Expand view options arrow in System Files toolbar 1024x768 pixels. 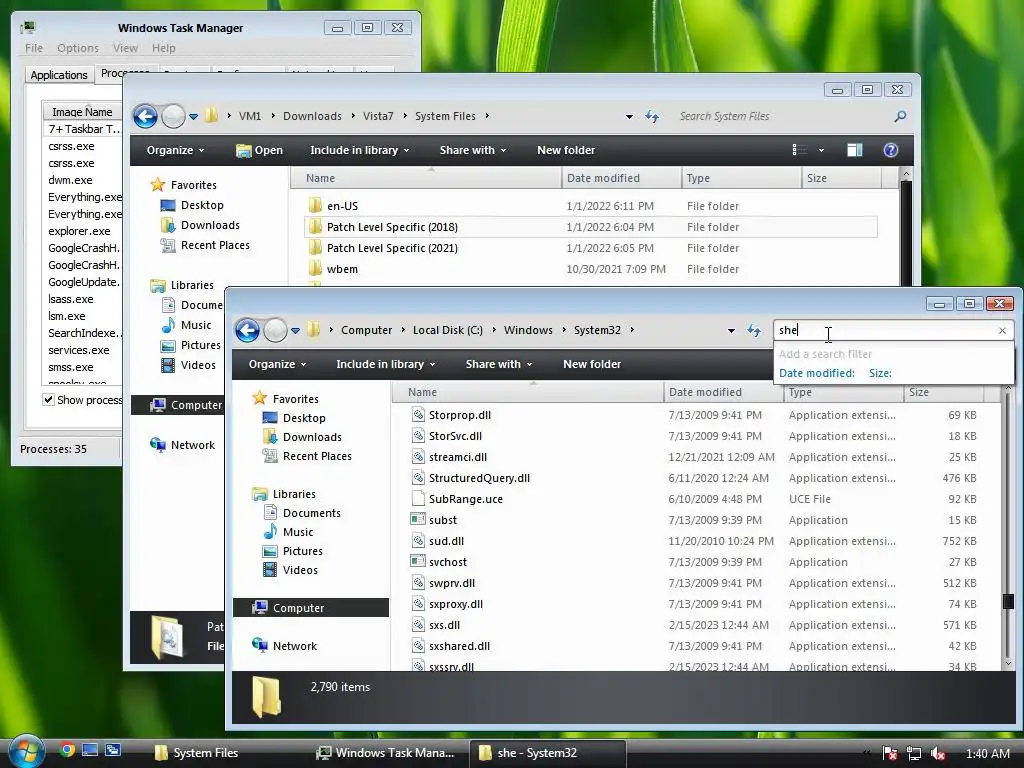click(821, 150)
